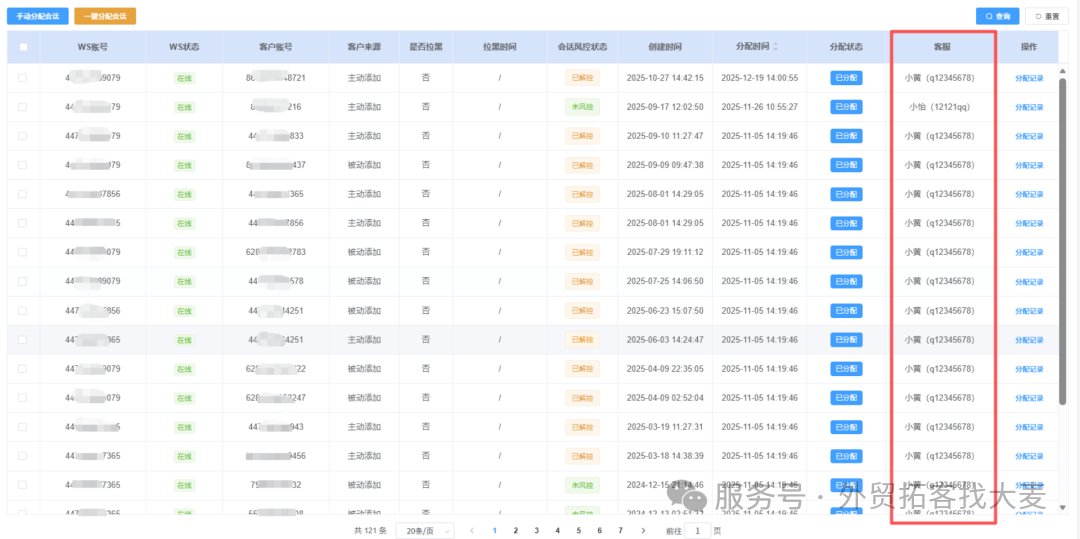The image size is (1080, 539).
Task: Select page 6 in pagination
Action: point(600,531)
